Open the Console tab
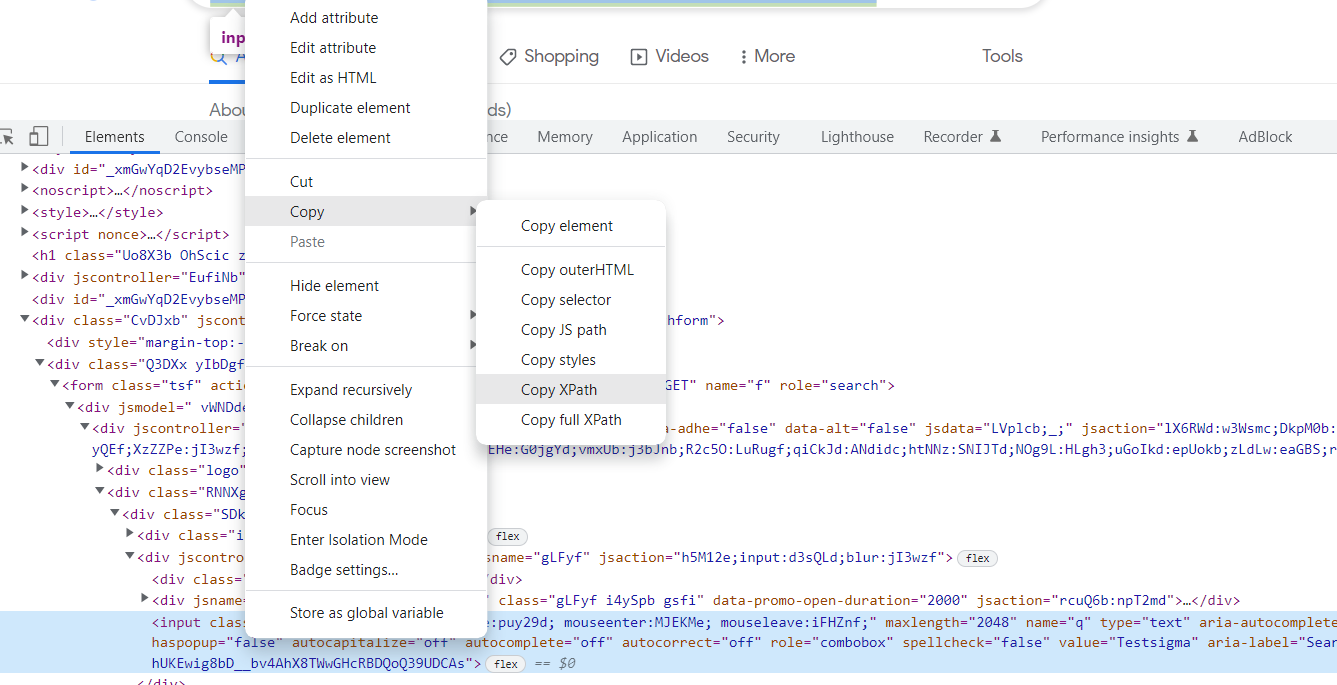The width and height of the screenshot is (1337, 685). [x=201, y=137]
